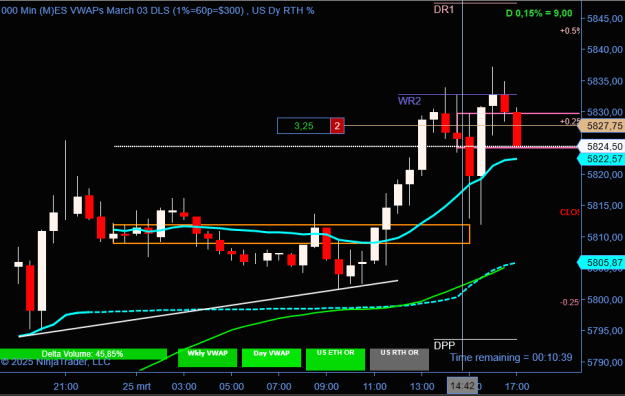Select the WR2 pivot level label
Screen dimensions: 625x396
(x=409, y=101)
